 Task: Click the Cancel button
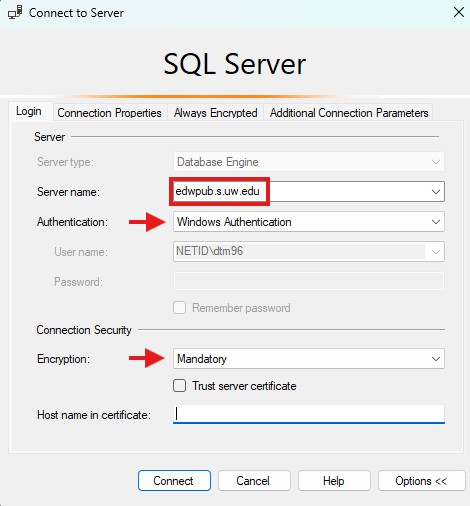pyautogui.click(x=254, y=481)
